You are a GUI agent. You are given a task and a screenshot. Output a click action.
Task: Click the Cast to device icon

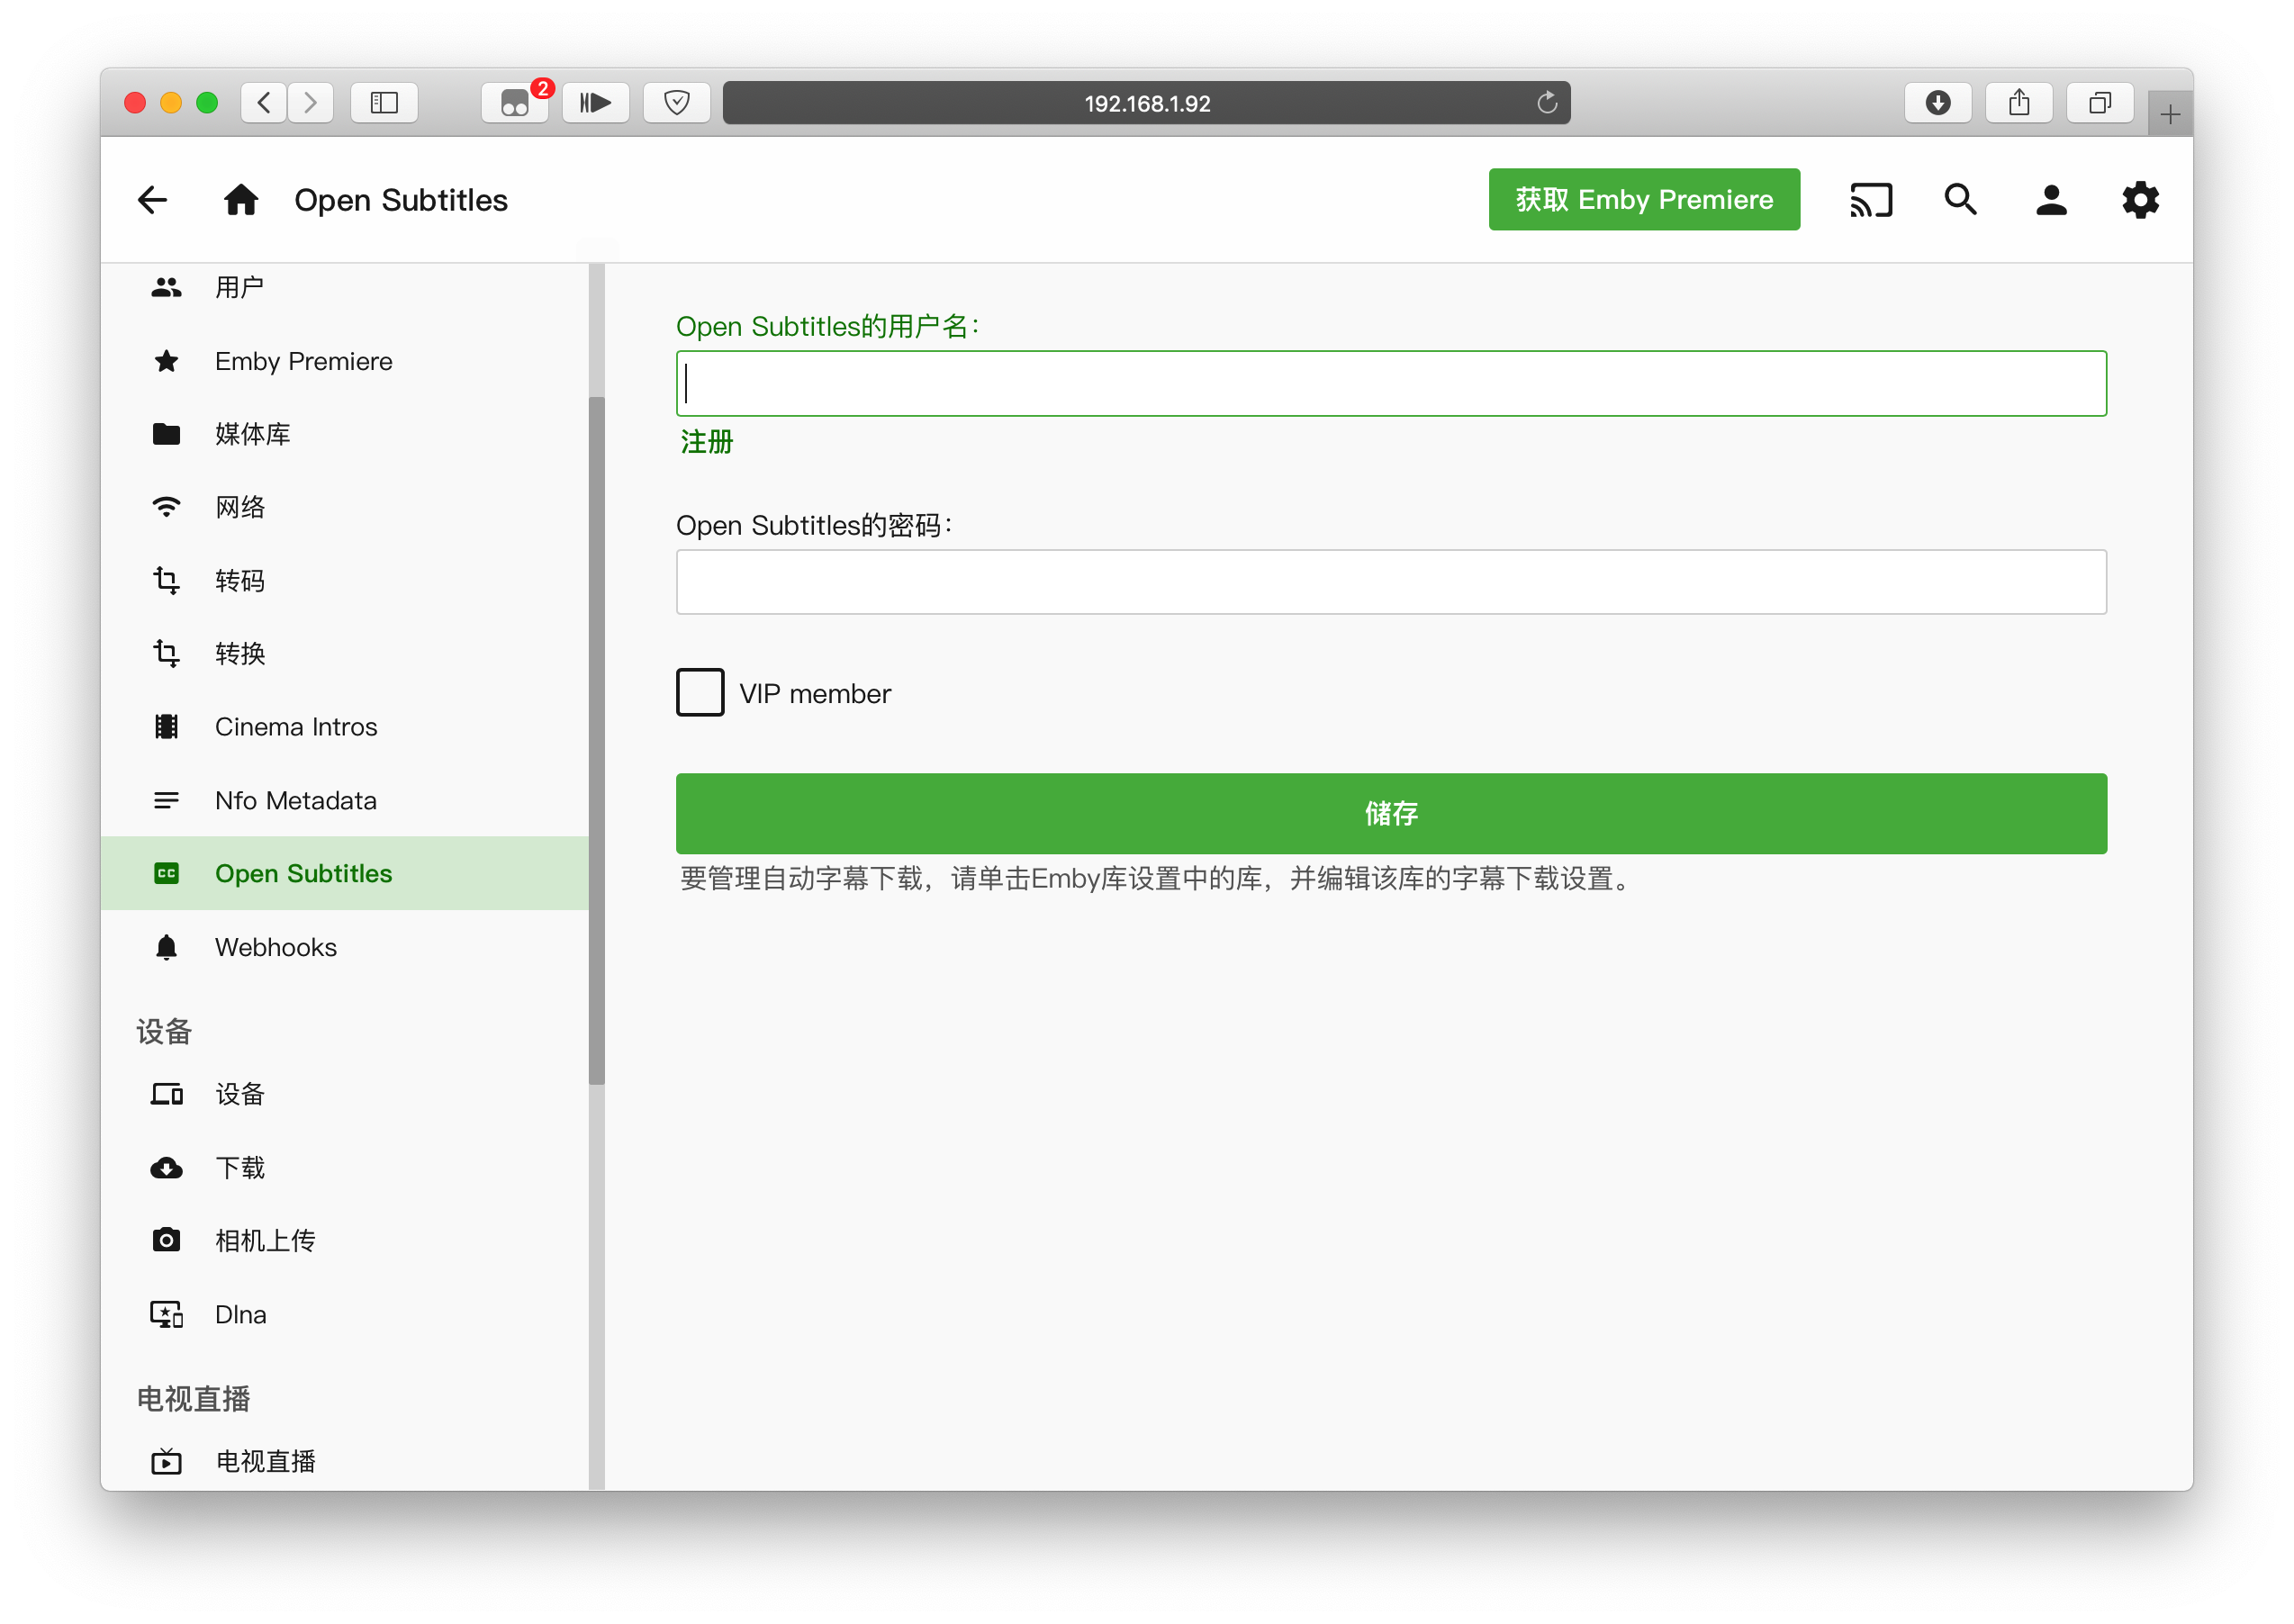point(1870,200)
